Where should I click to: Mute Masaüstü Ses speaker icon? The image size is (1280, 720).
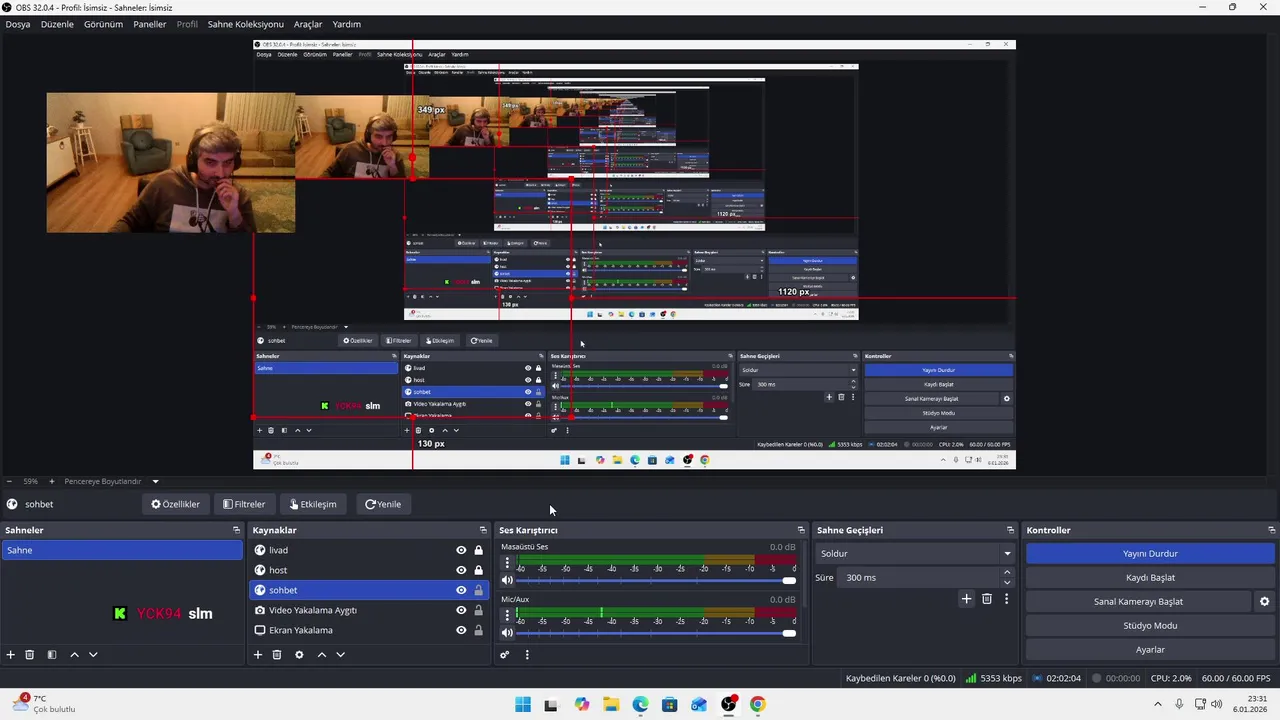[507, 580]
